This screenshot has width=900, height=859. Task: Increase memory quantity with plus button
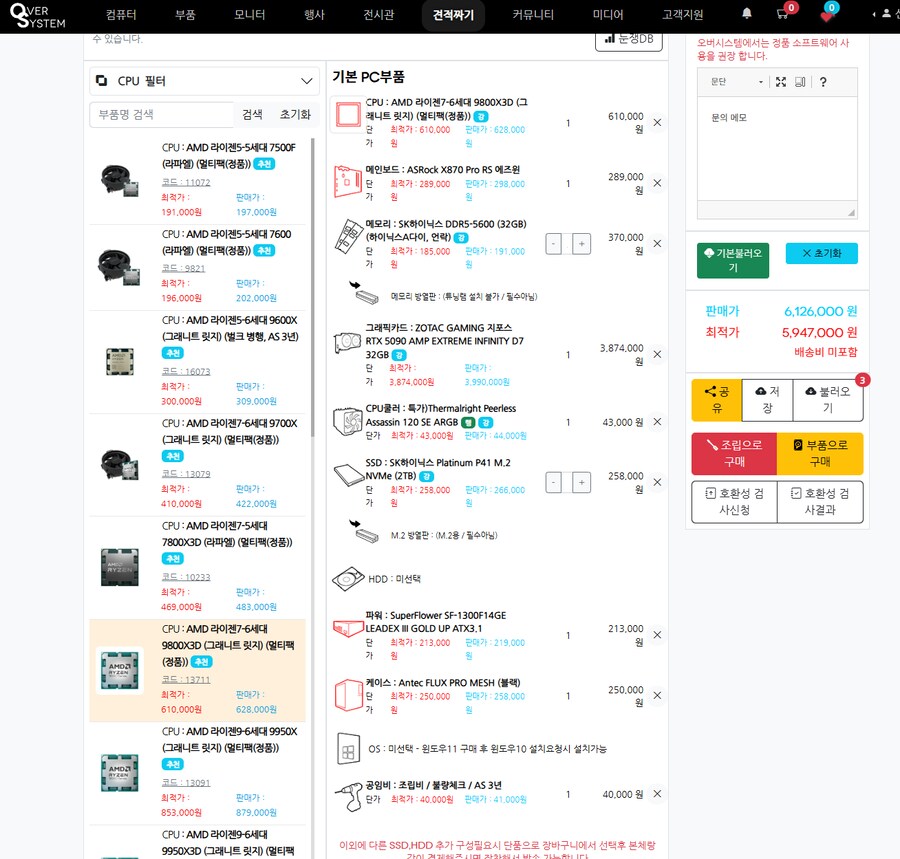coord(582,243)
